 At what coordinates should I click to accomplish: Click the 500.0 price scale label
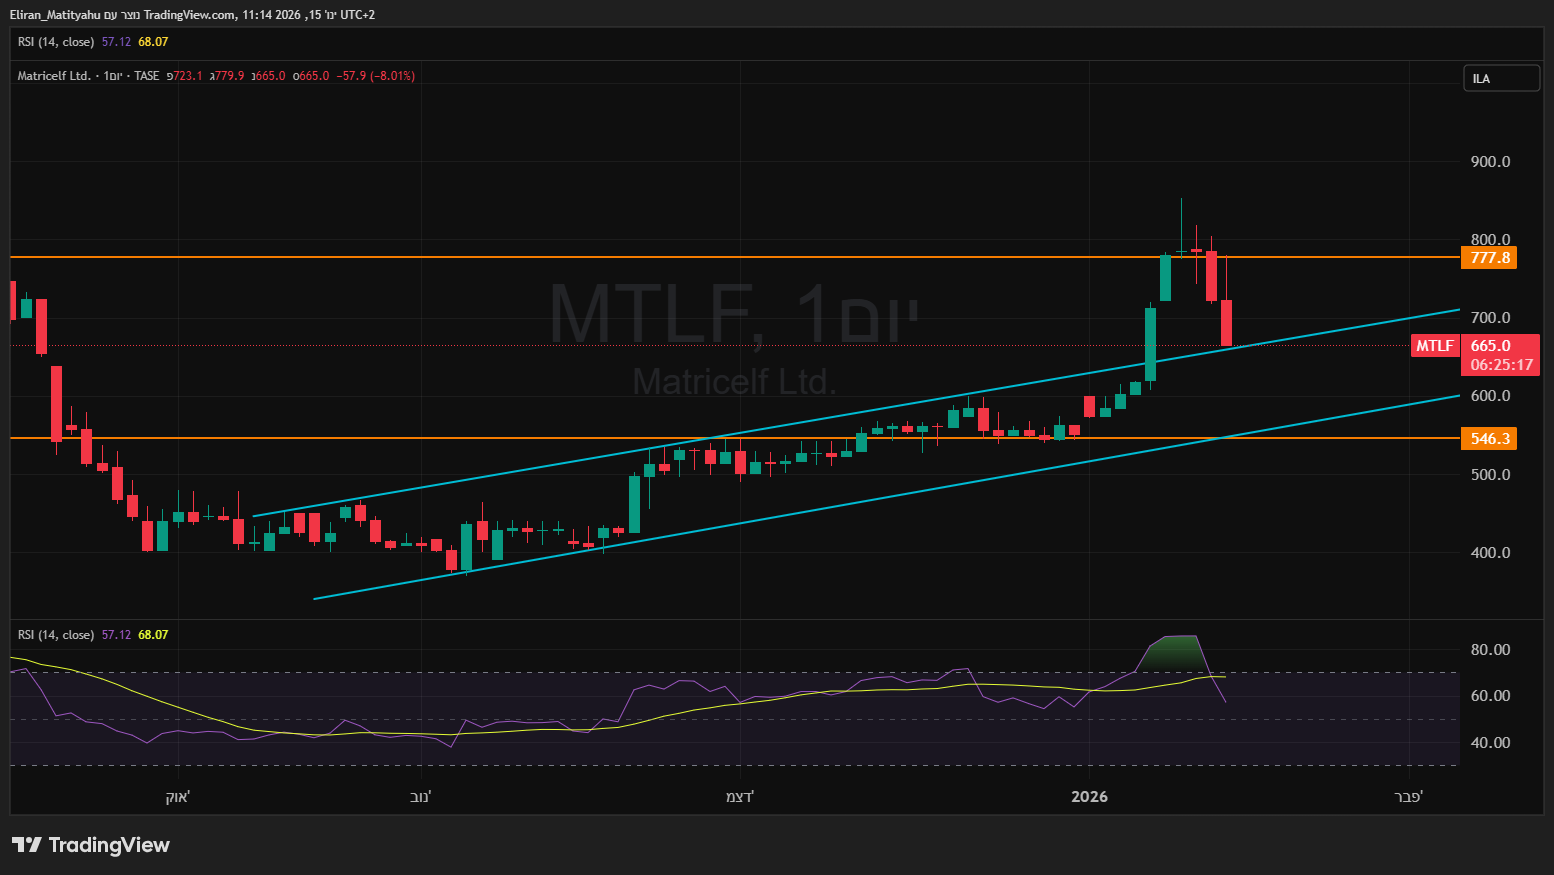pyautogui.click(x=1490, y=475)
